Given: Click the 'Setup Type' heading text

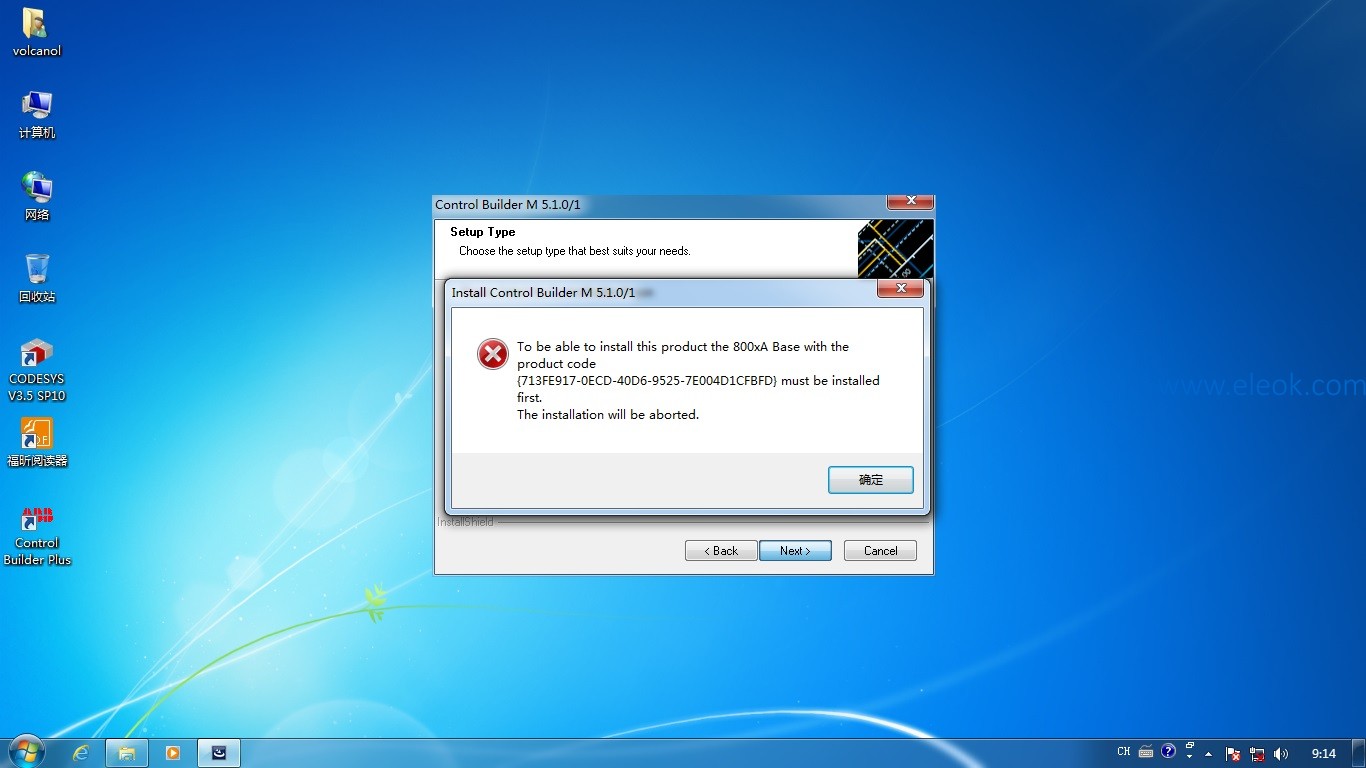Looking at the screenshot, I should 483,232.
